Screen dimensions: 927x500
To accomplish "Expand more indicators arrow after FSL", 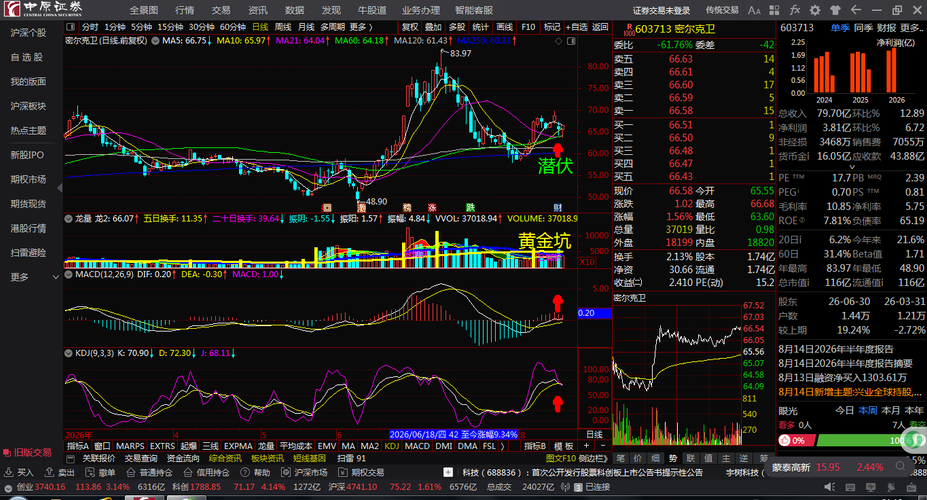I will 503,446.
